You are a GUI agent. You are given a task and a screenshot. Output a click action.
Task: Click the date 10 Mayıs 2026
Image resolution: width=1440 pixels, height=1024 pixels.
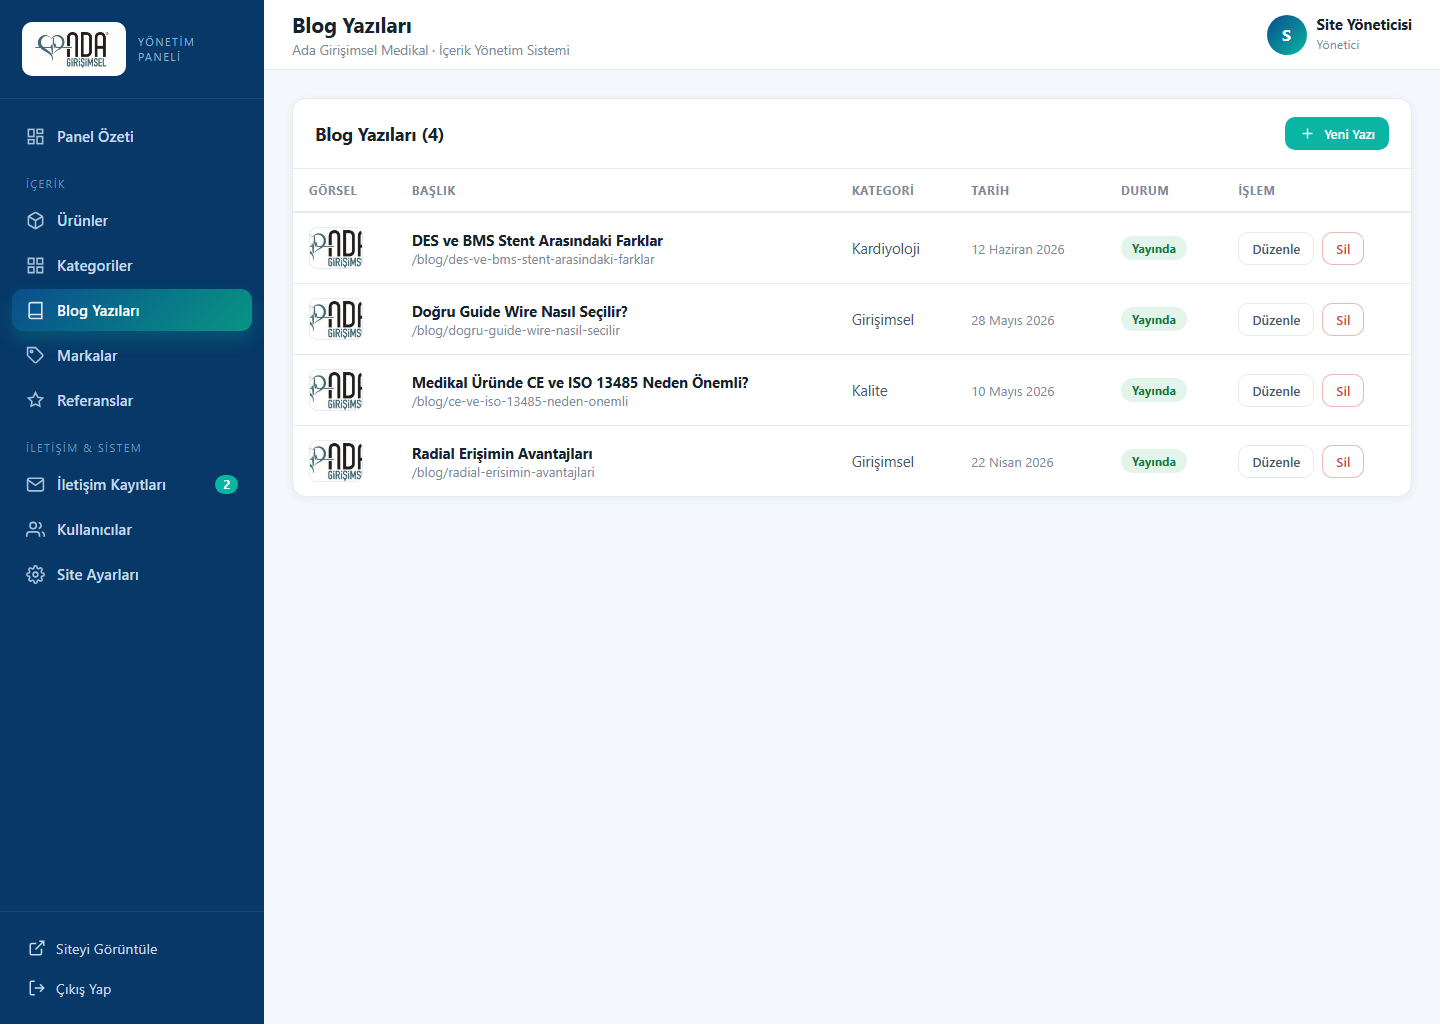pos(1013,392)
